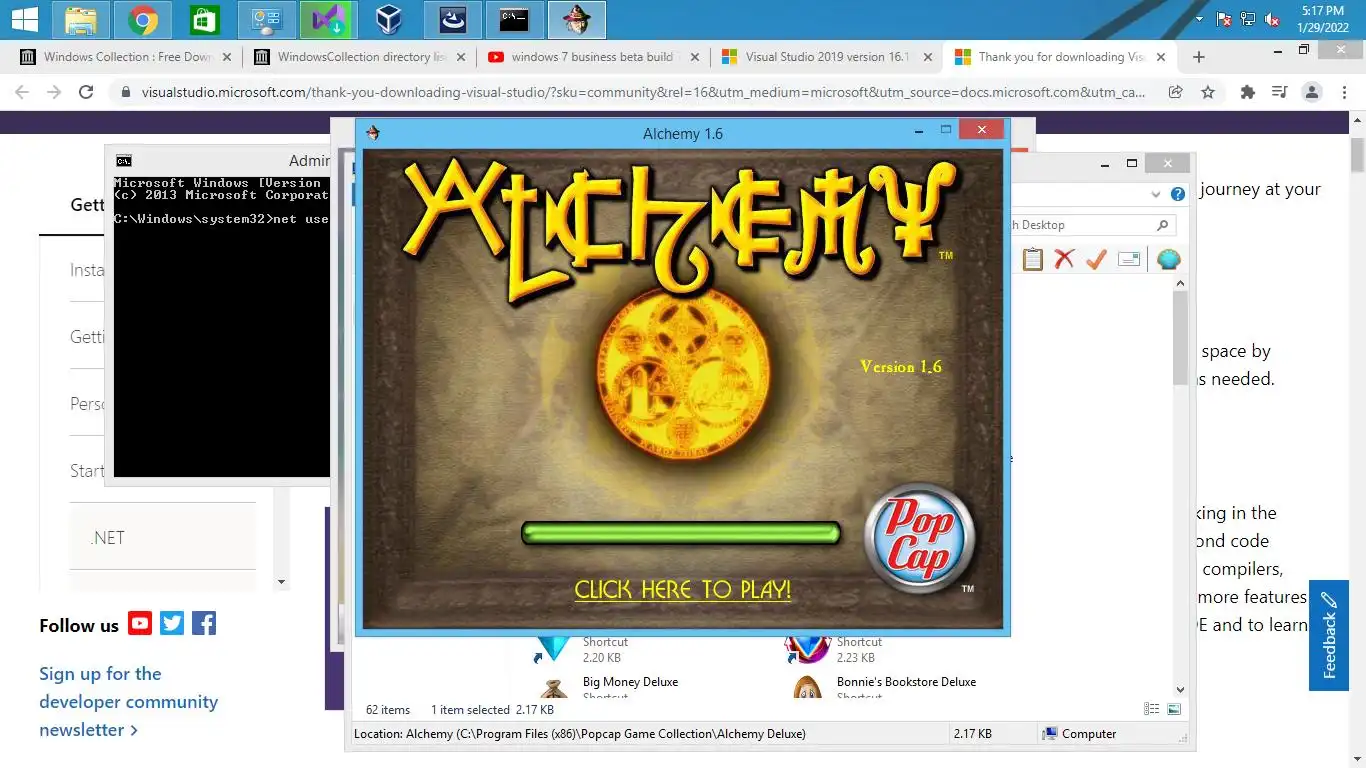This screenshot has height=768, width=1366.
Task: Click 'Sign up for the developer community newsletter'
Action: click(x=128, y=701)
